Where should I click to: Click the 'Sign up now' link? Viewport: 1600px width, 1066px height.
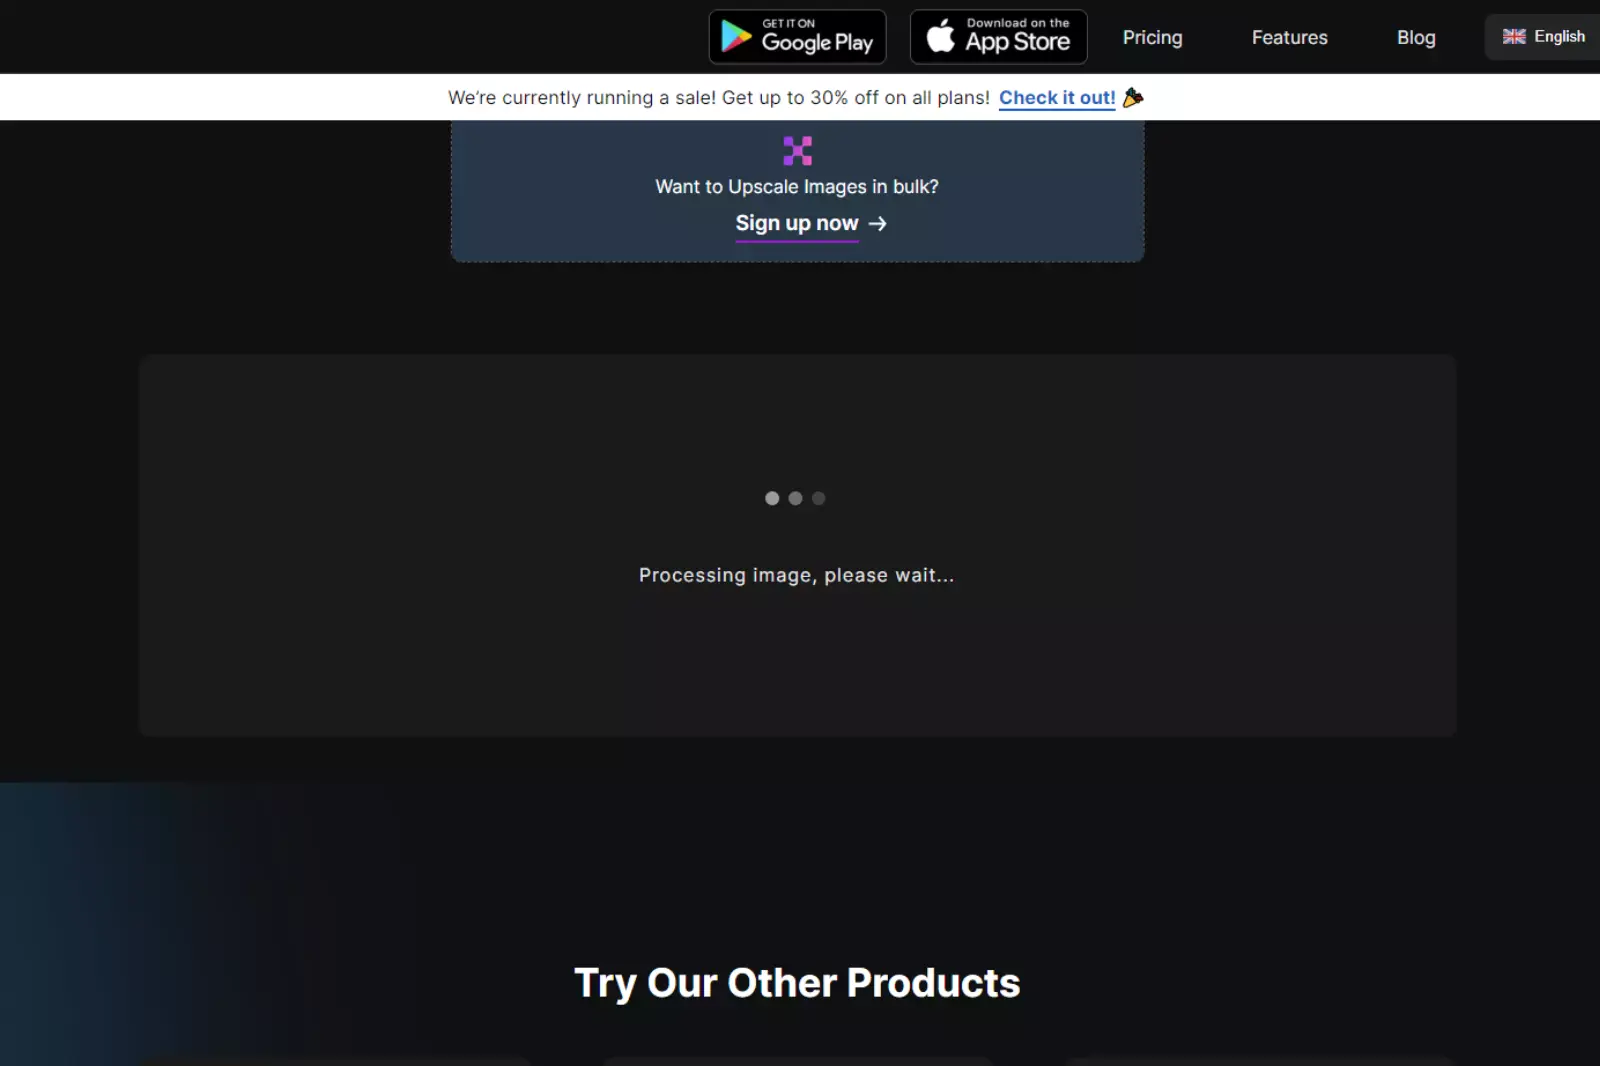click(796, 223)
